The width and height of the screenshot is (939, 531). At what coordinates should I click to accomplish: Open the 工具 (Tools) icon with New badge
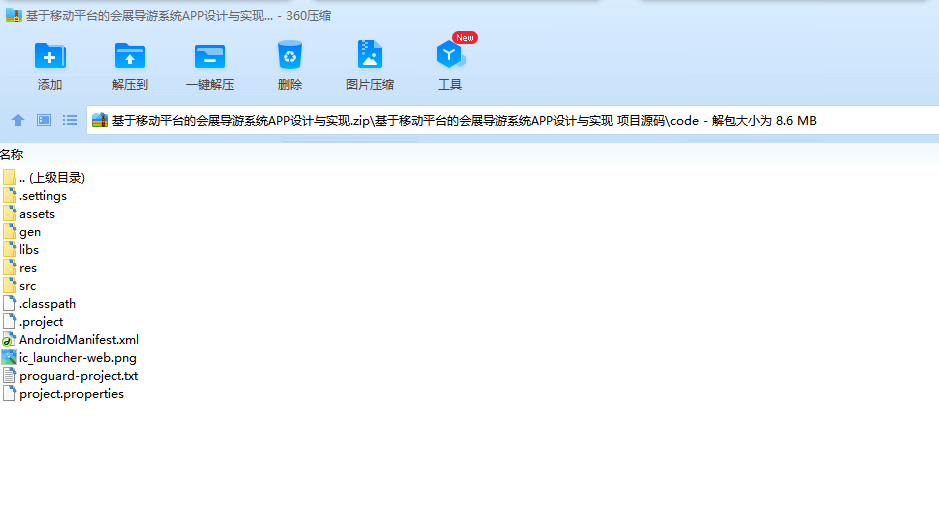coord(450,55)
